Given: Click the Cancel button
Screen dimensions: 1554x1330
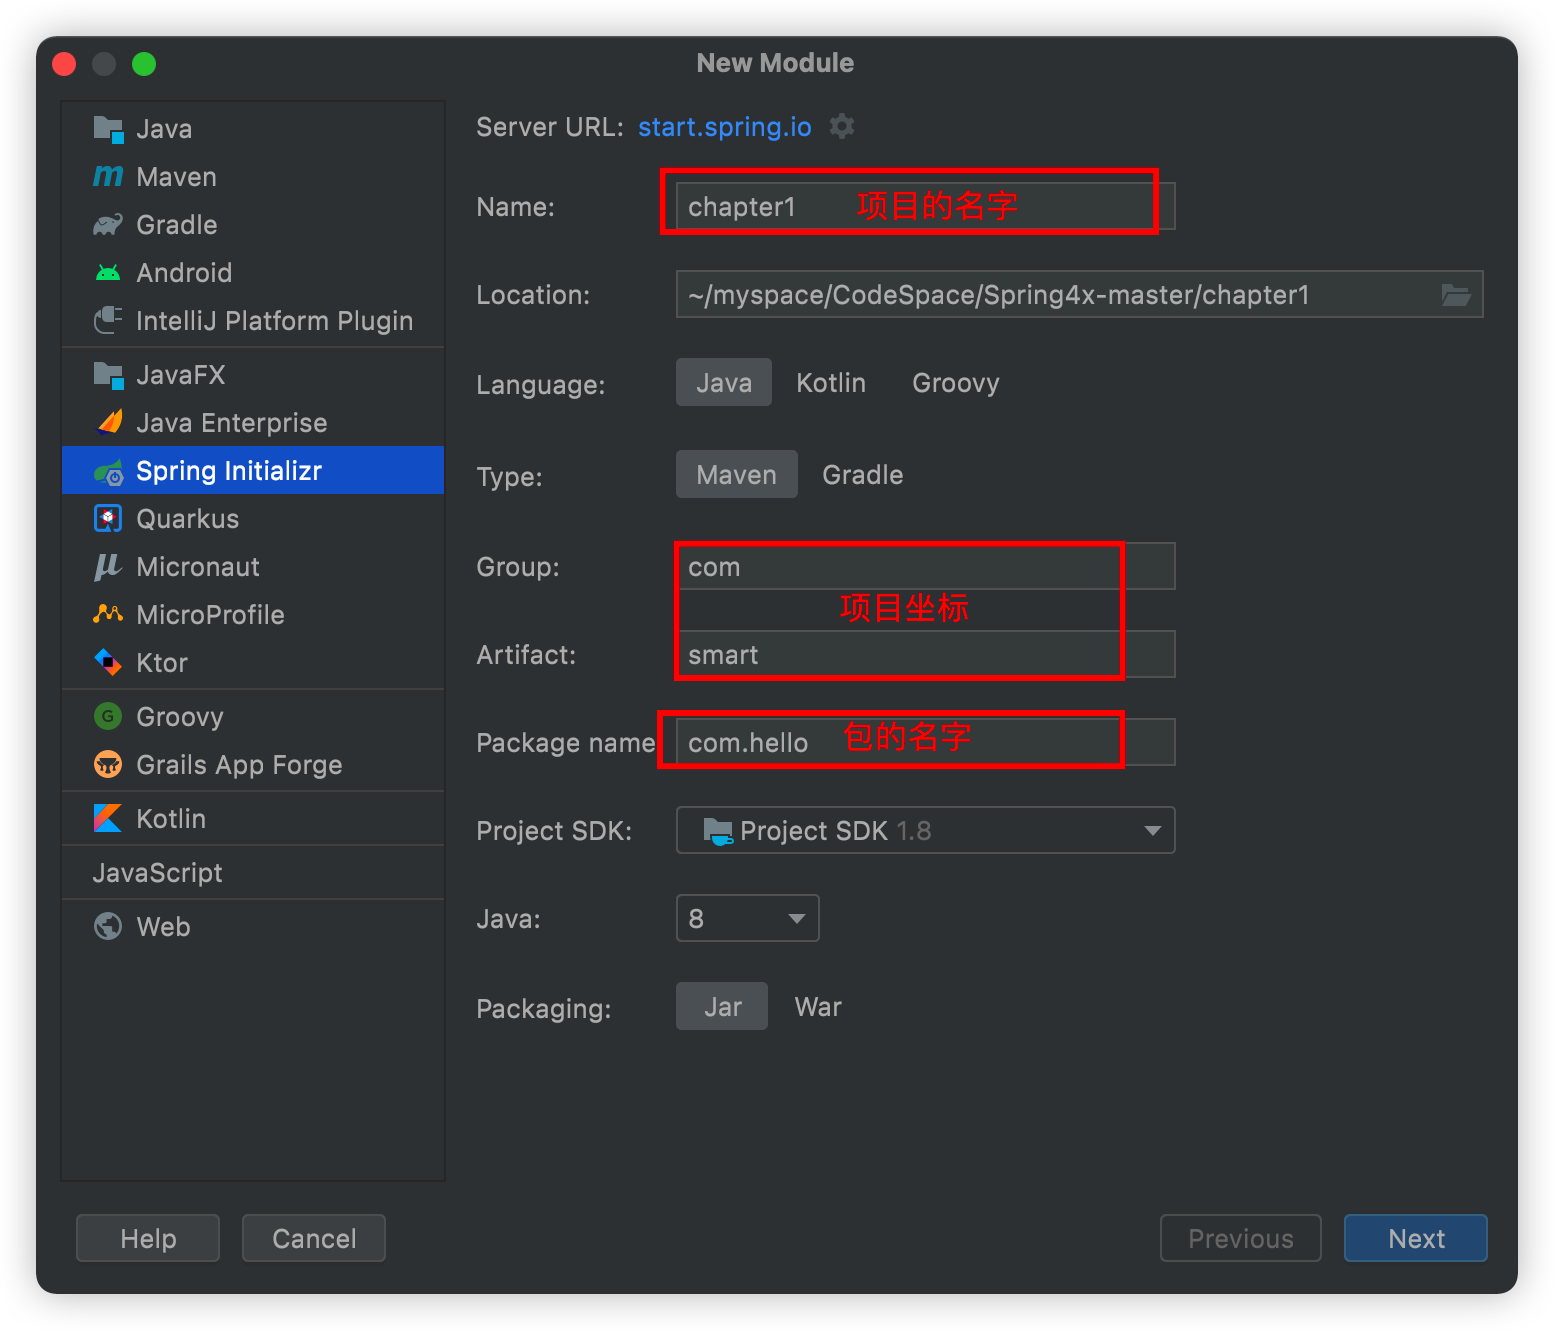Looking at the screenshot, I should (314, 1239).
